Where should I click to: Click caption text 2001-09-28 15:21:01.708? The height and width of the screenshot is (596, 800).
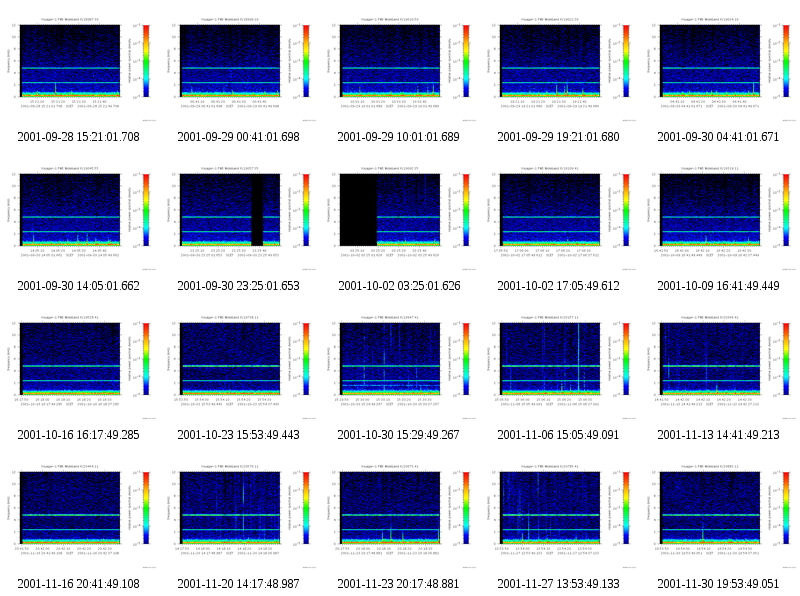79,137
